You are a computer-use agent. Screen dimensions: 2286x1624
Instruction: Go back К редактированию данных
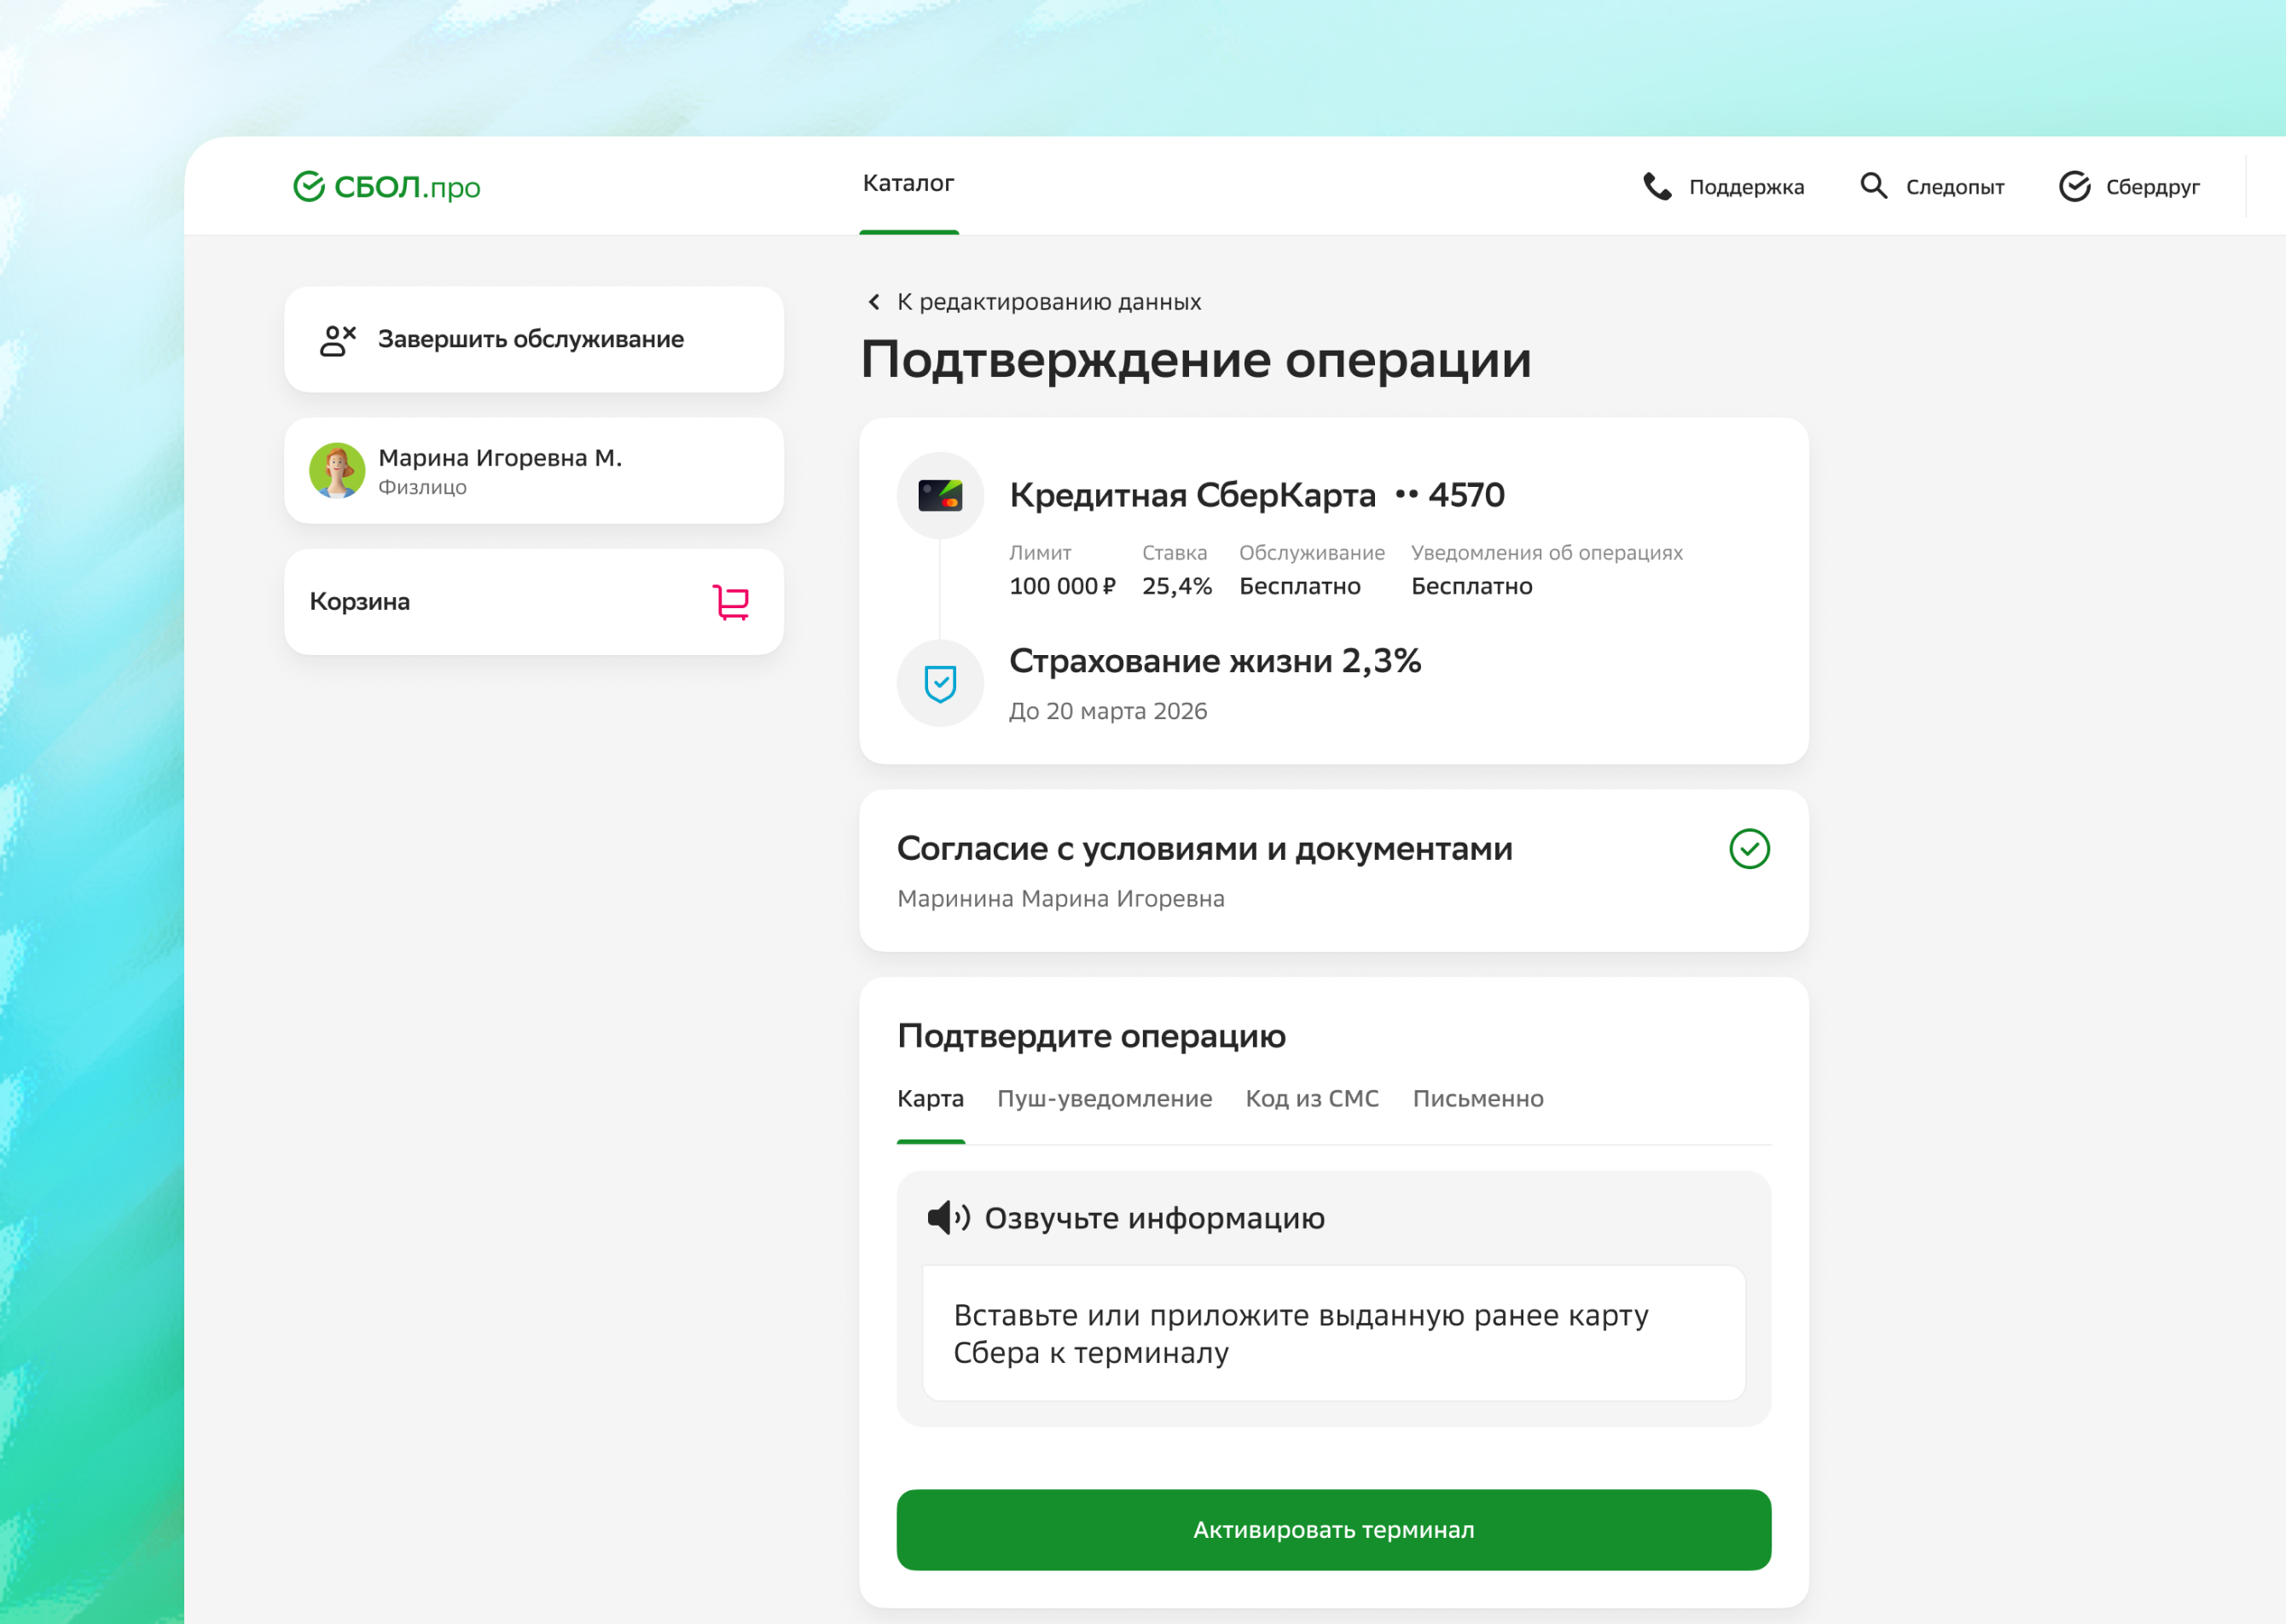point(1034,302)
